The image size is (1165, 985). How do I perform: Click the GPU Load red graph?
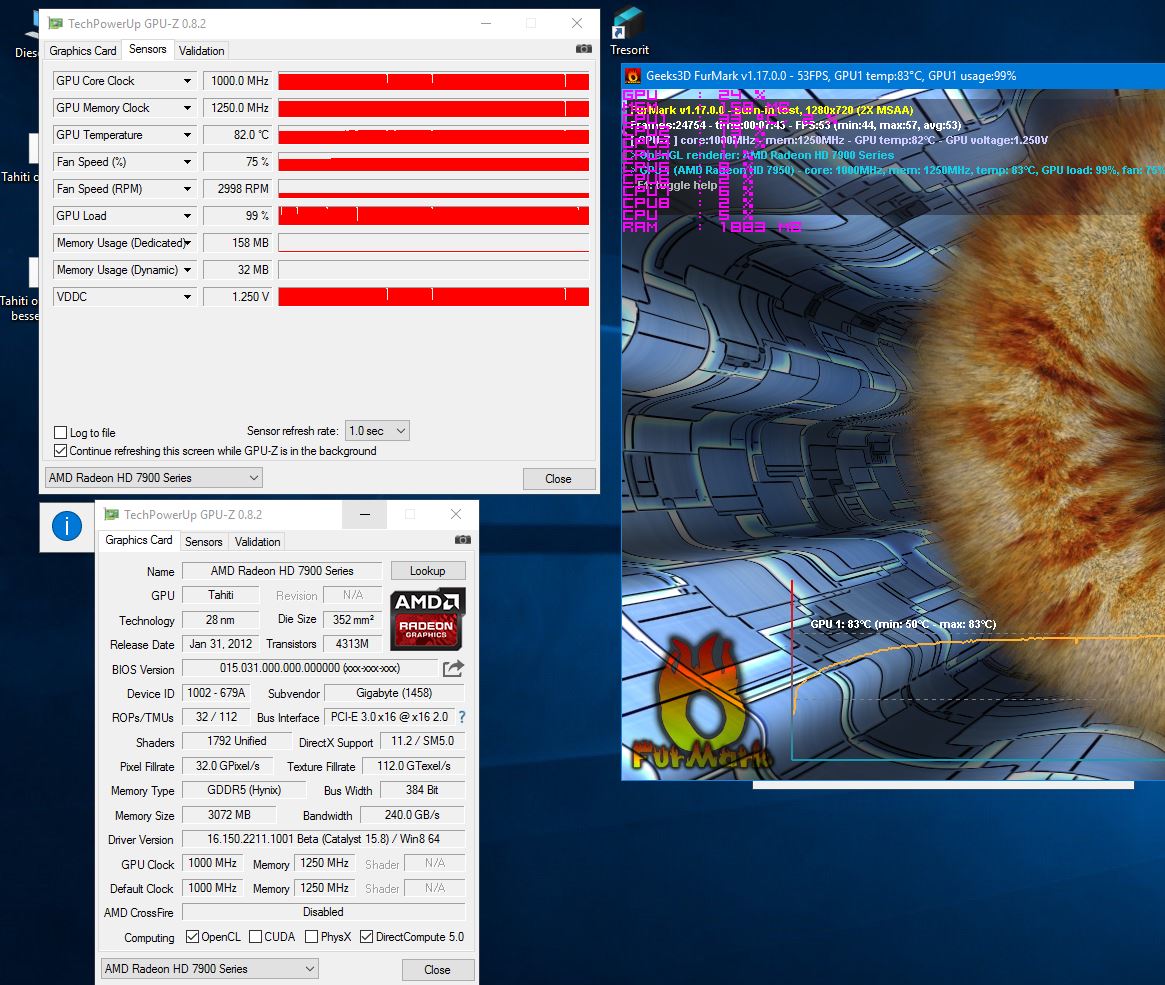tap(434, 216)
